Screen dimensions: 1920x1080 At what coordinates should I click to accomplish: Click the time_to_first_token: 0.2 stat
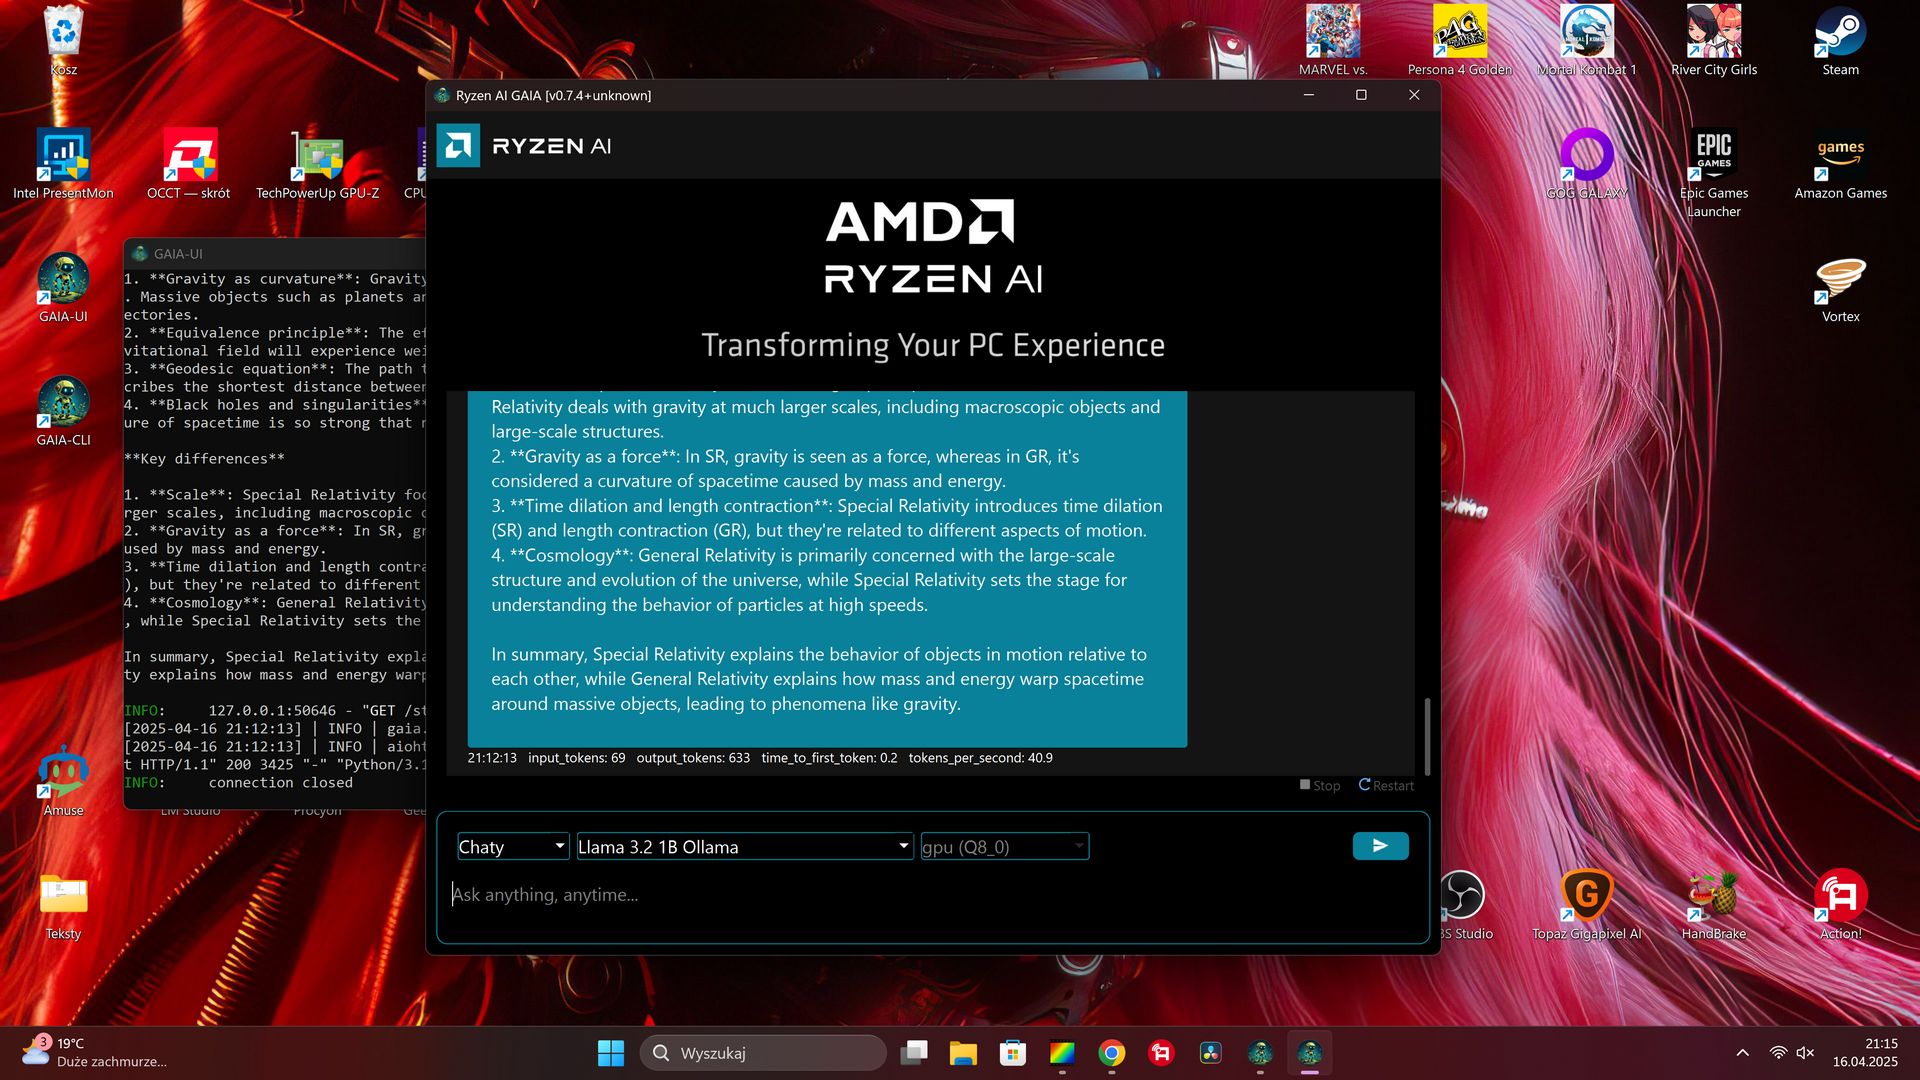pyautogui.click(x=829, y=758)
